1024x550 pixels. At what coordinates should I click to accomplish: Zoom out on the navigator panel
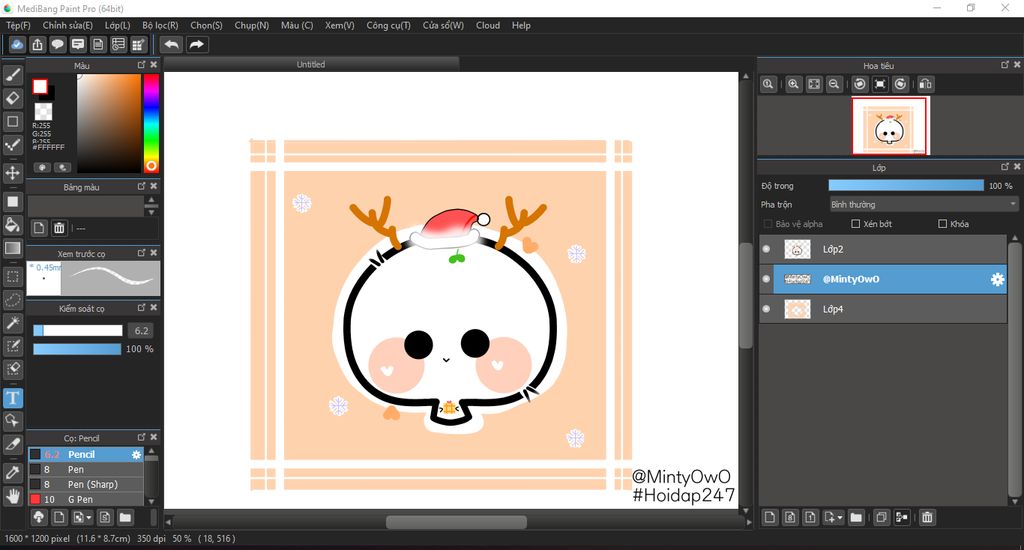click(834, 84)
